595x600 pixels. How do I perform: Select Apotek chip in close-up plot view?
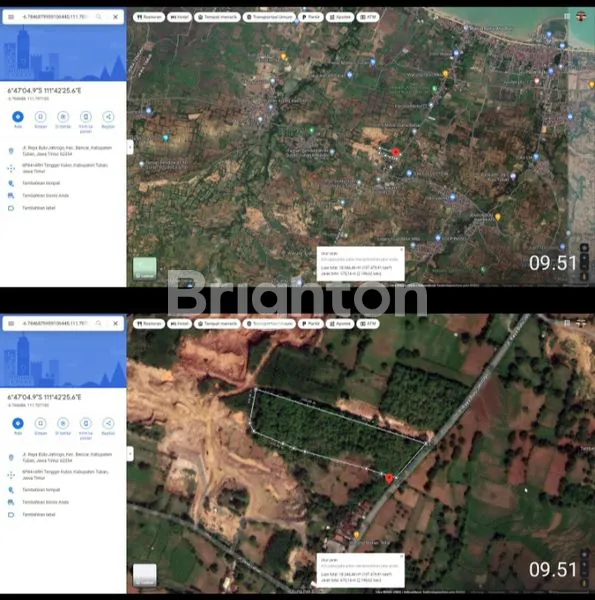[340, 324]
